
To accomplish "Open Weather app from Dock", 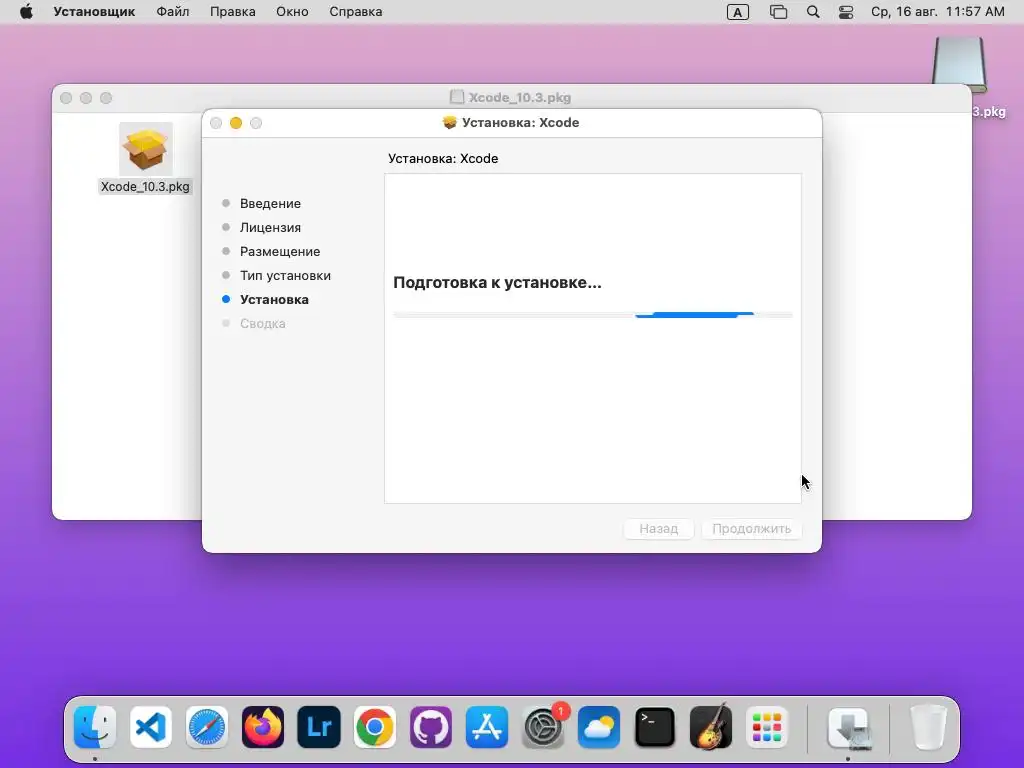I will 599,727.
